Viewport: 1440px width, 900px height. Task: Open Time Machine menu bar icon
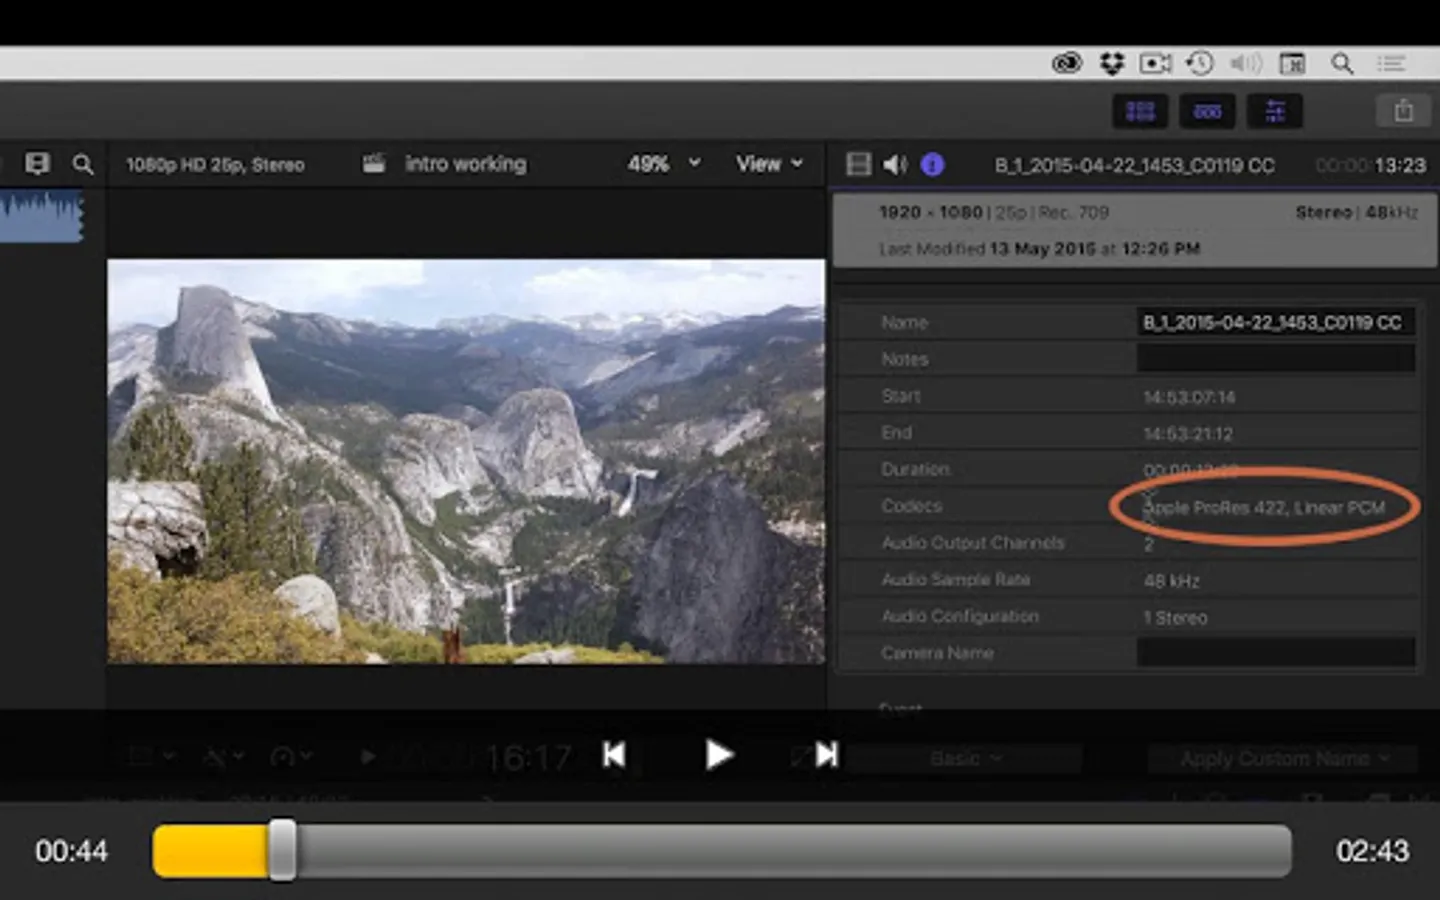pos(1200,64)
